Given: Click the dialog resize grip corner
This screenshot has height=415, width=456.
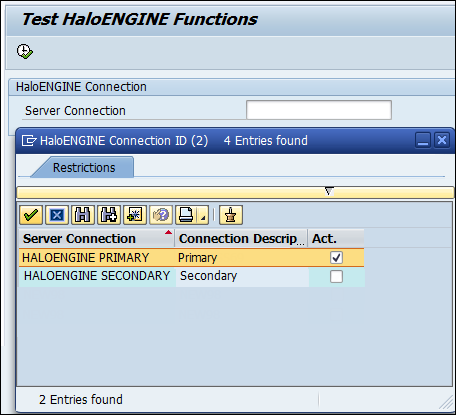Looking at the screenshot, I should tap(446, 402).
